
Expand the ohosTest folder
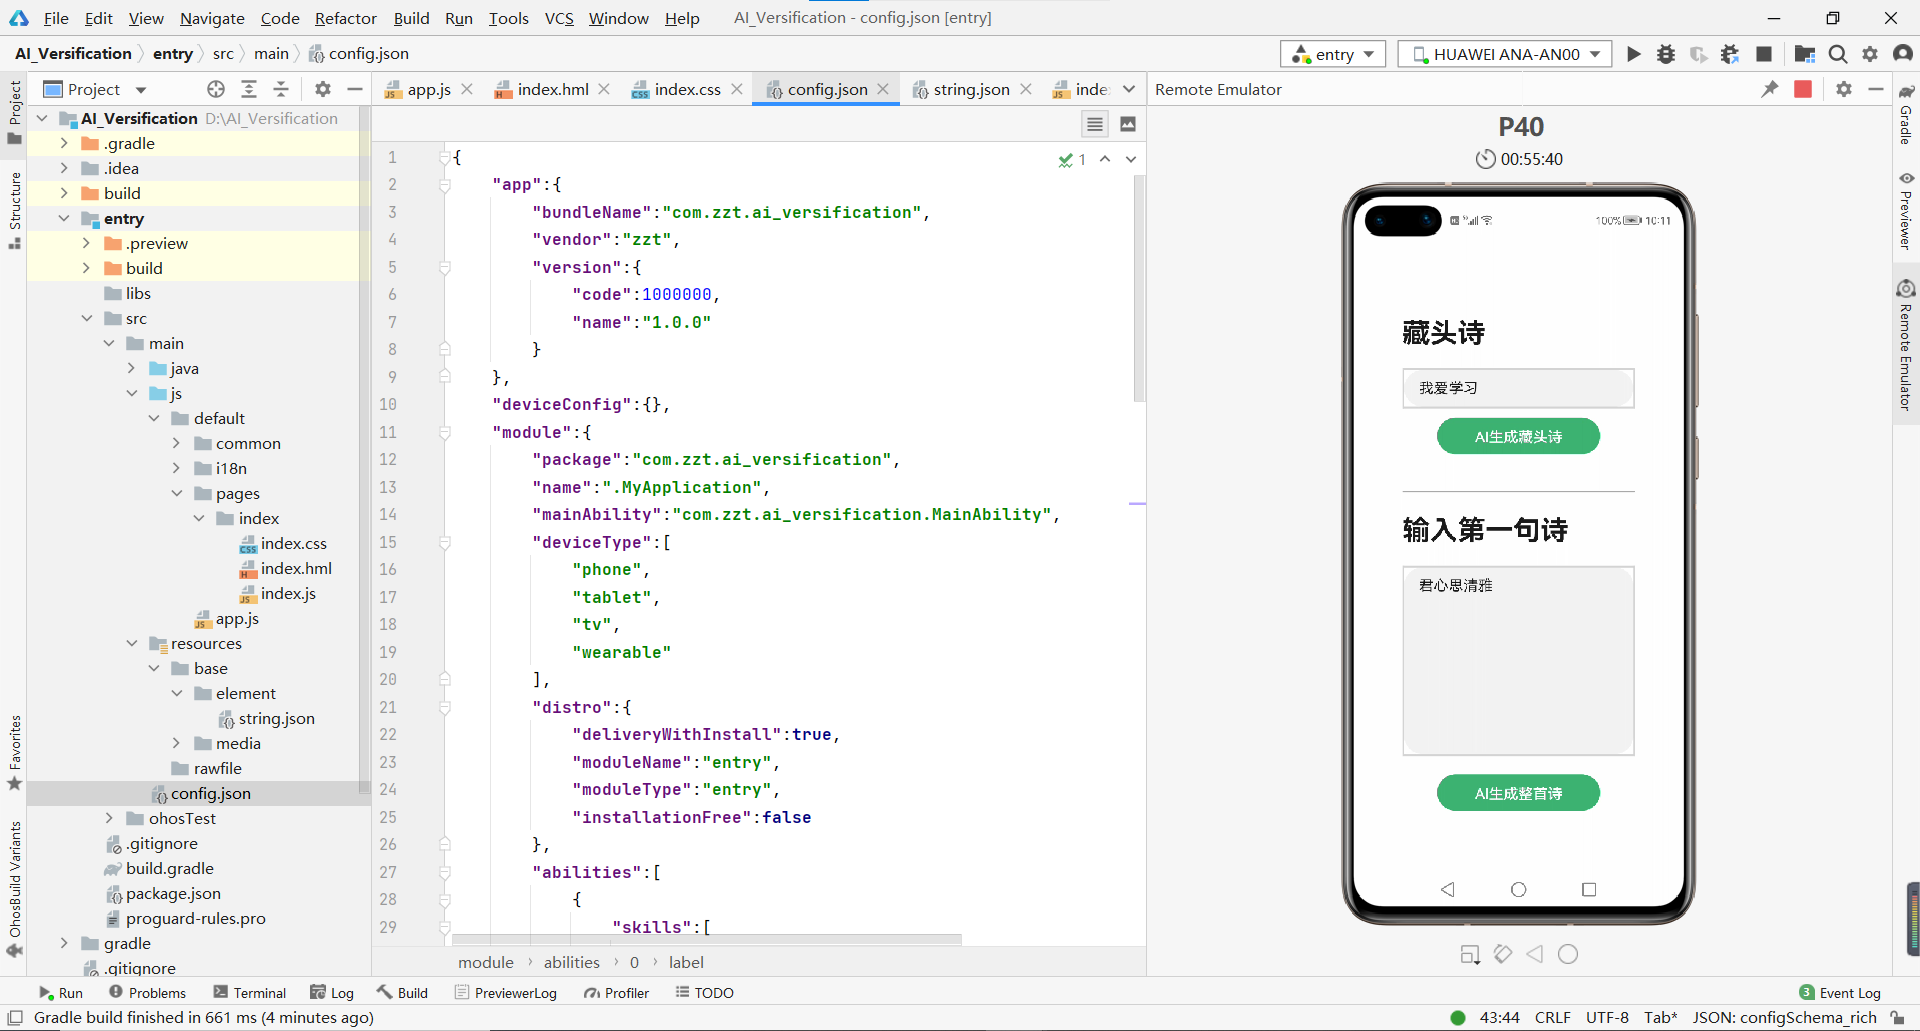coord(110,818)
